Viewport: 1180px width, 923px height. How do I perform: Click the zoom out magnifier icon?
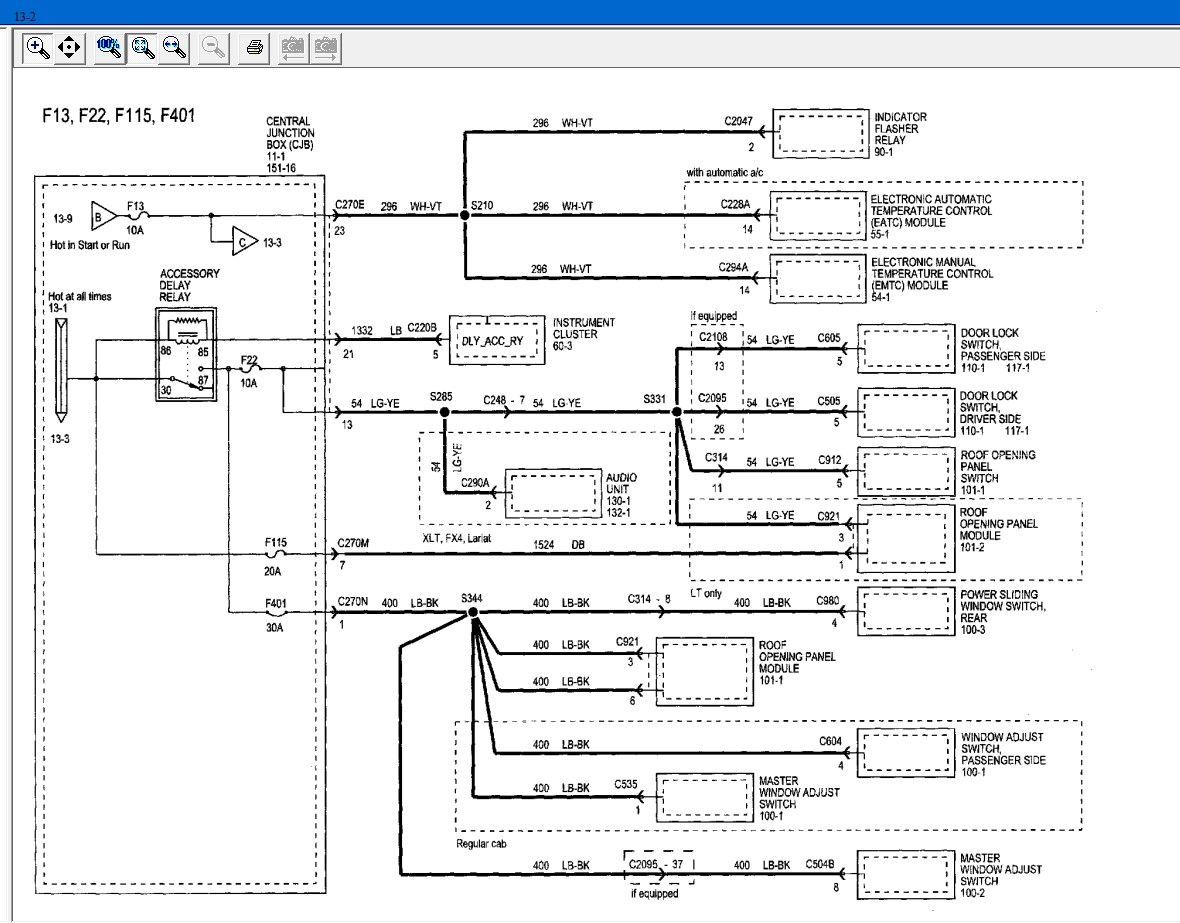click(x=213, y=47)
